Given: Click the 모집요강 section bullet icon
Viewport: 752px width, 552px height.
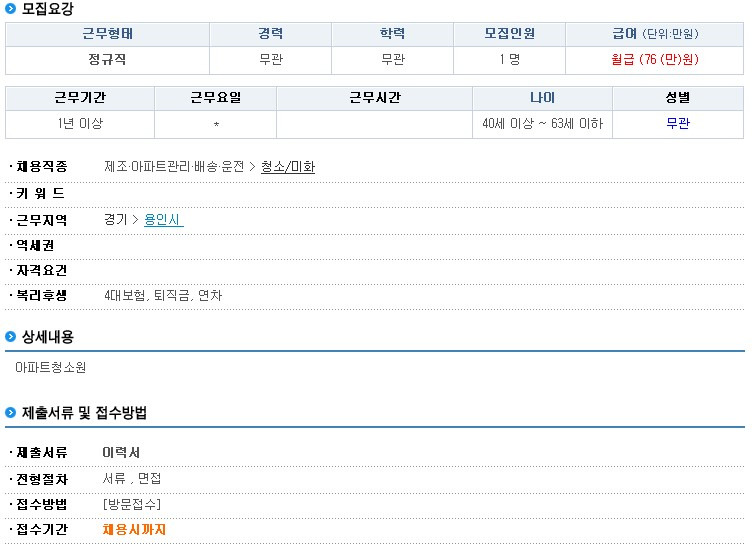Looking at the screenshot, I should coord(11,9).
